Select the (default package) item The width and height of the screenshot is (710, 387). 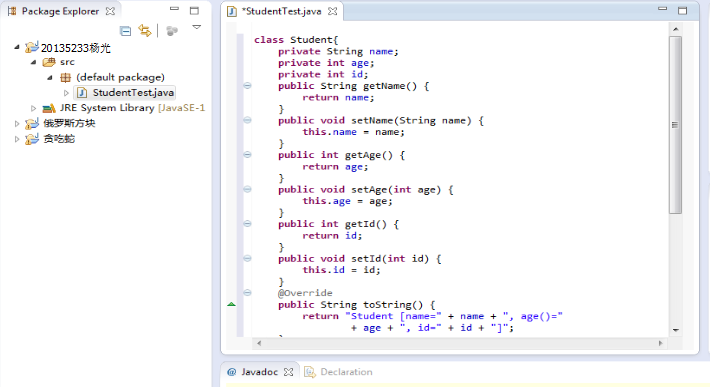120,77
